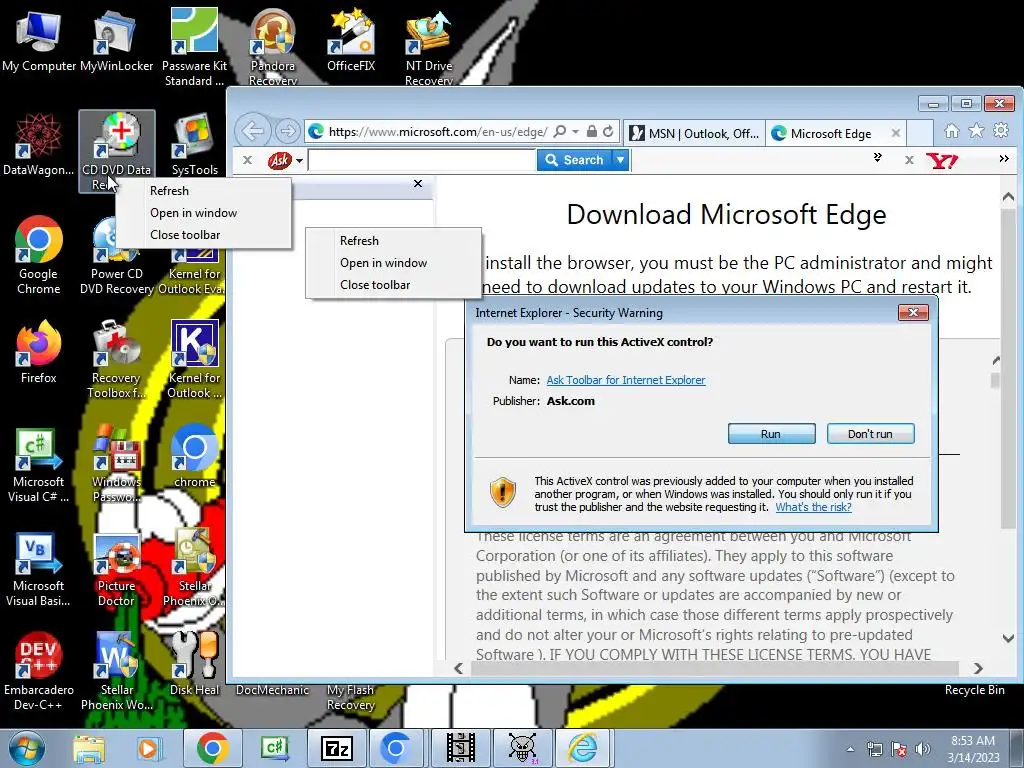This screenshot has height=768, width=1024.
Task: Open 7-Zip from the taskbar
Action: pyautogui.click(x=337, y=748)
